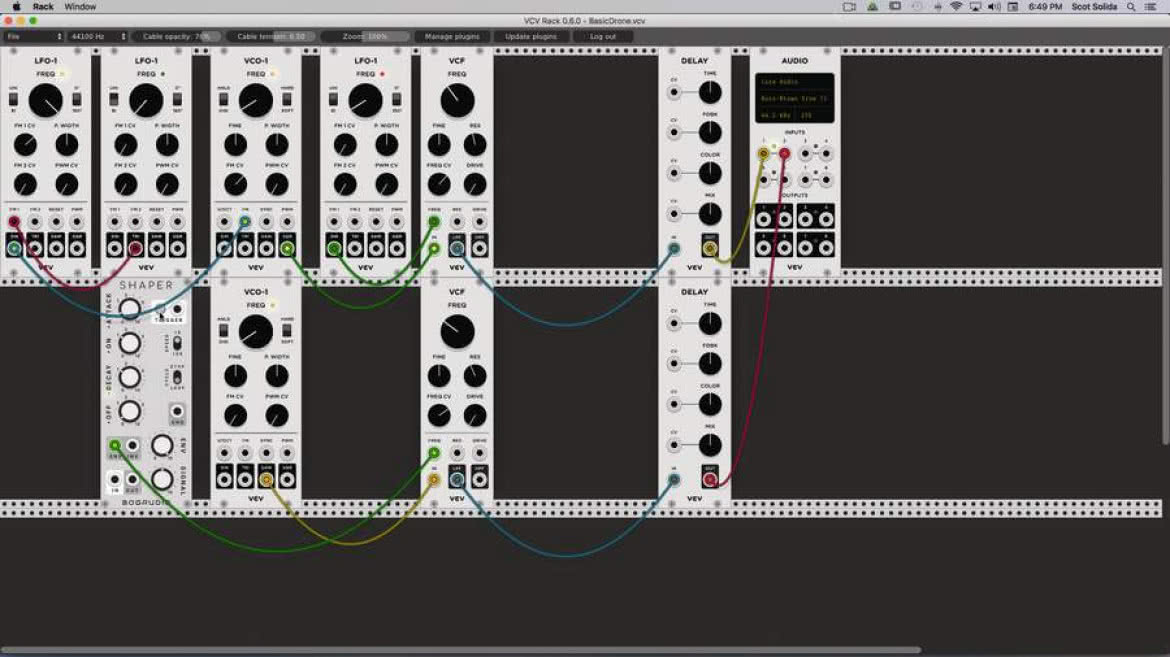Open the Window menu in the menu bar
This screenshot has height=657, width=1170.
[x=80, y=7]
